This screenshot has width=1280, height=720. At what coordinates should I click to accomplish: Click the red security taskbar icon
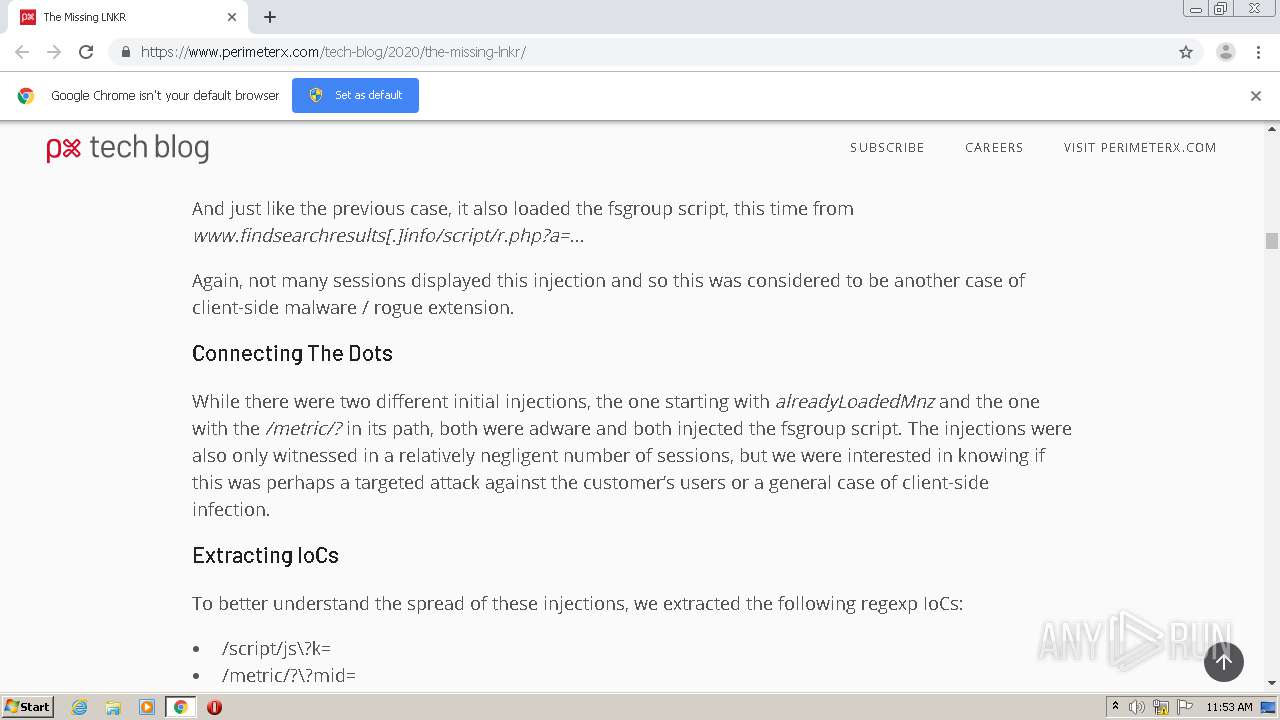pos(214,707)
